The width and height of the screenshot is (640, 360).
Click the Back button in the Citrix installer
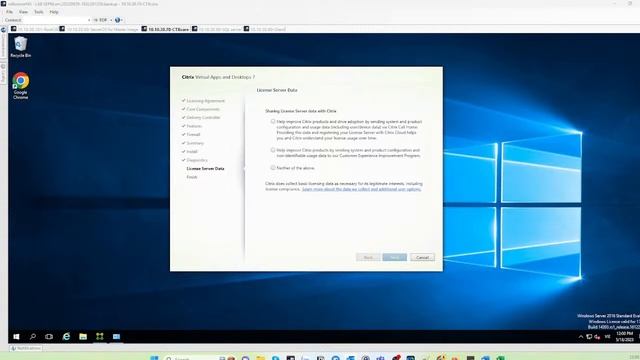click(368, 257)
